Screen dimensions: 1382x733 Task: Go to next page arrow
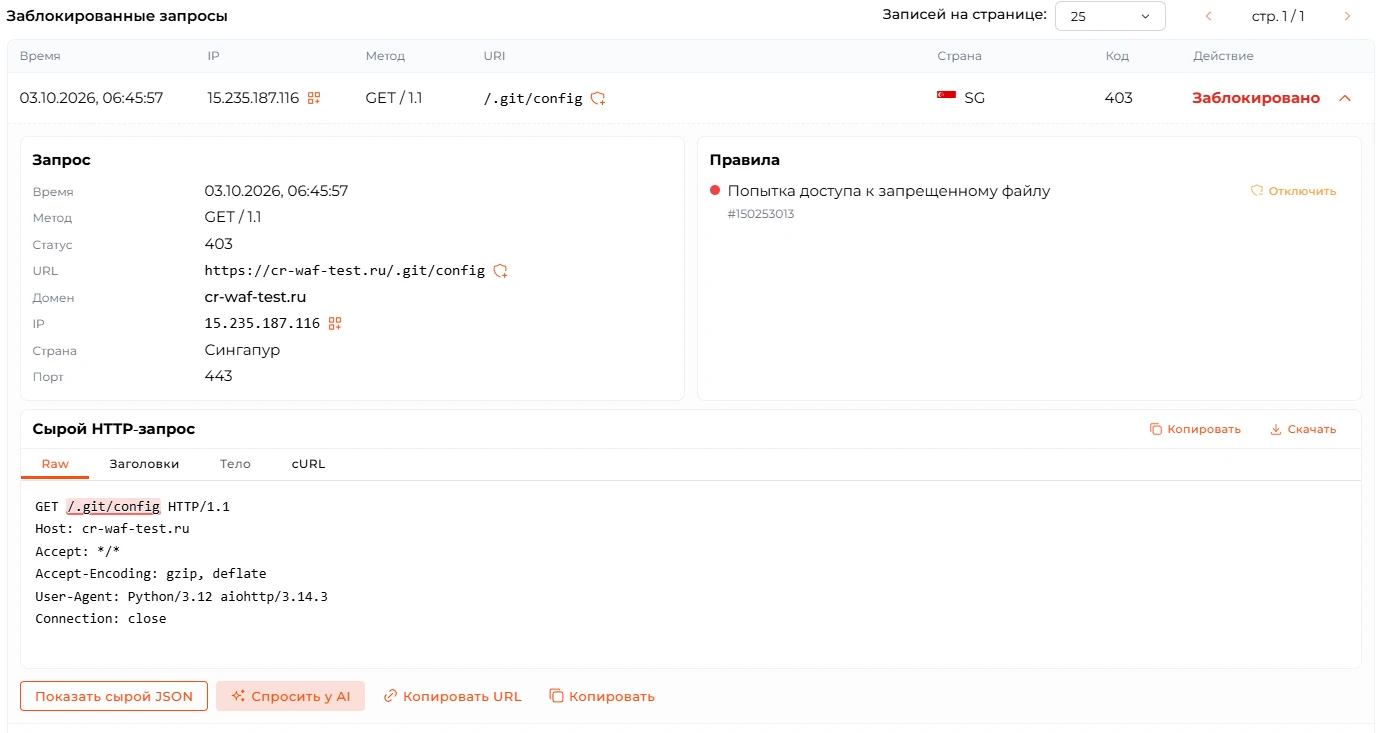(1347, 16)
